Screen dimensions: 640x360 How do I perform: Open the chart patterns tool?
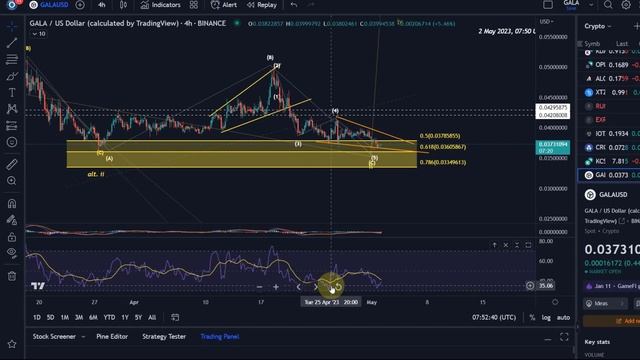coord(12,109)
